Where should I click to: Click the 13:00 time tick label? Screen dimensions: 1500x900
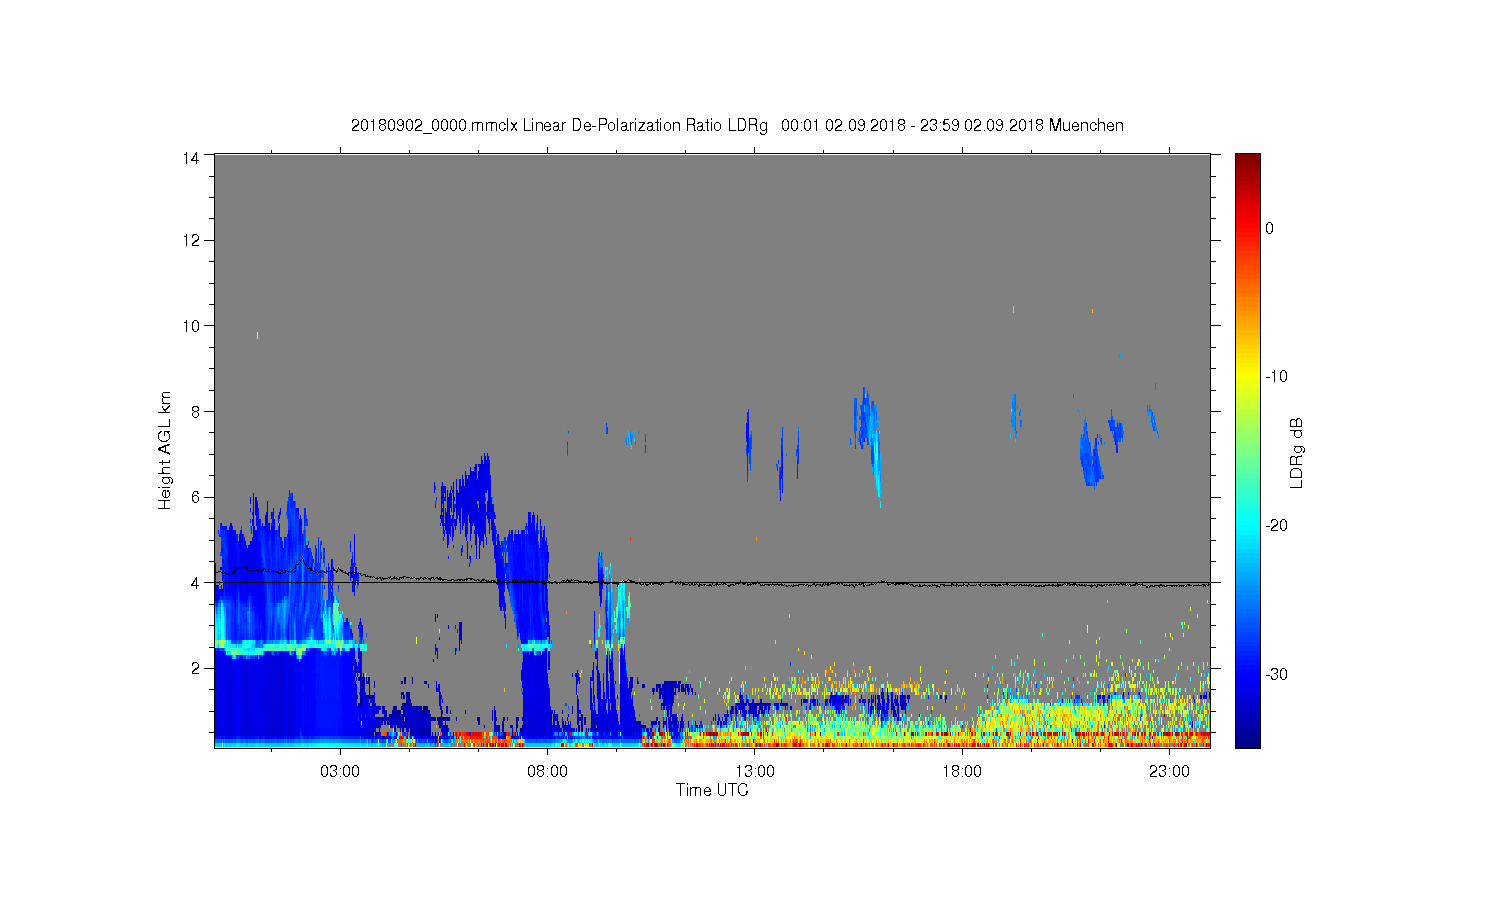click(x=755, y=772)
